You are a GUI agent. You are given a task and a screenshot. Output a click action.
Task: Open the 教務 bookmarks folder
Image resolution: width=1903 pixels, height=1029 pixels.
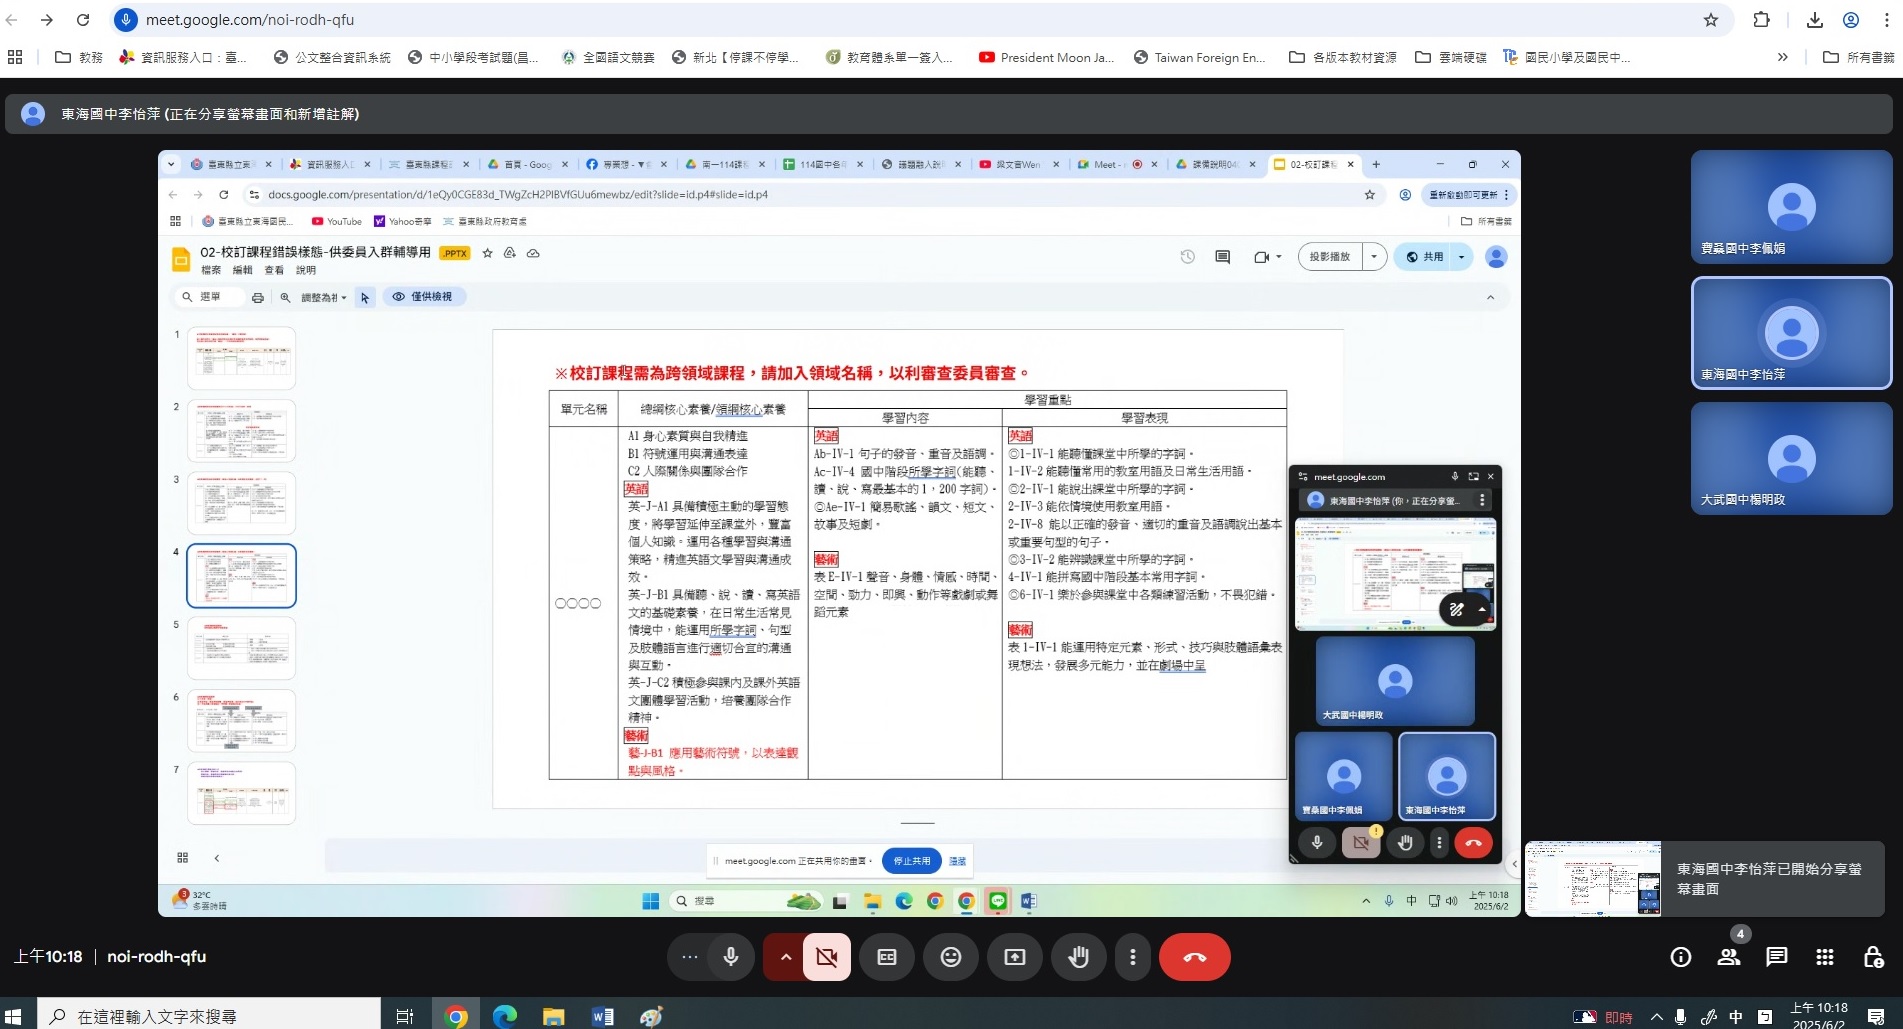(79, 57)
